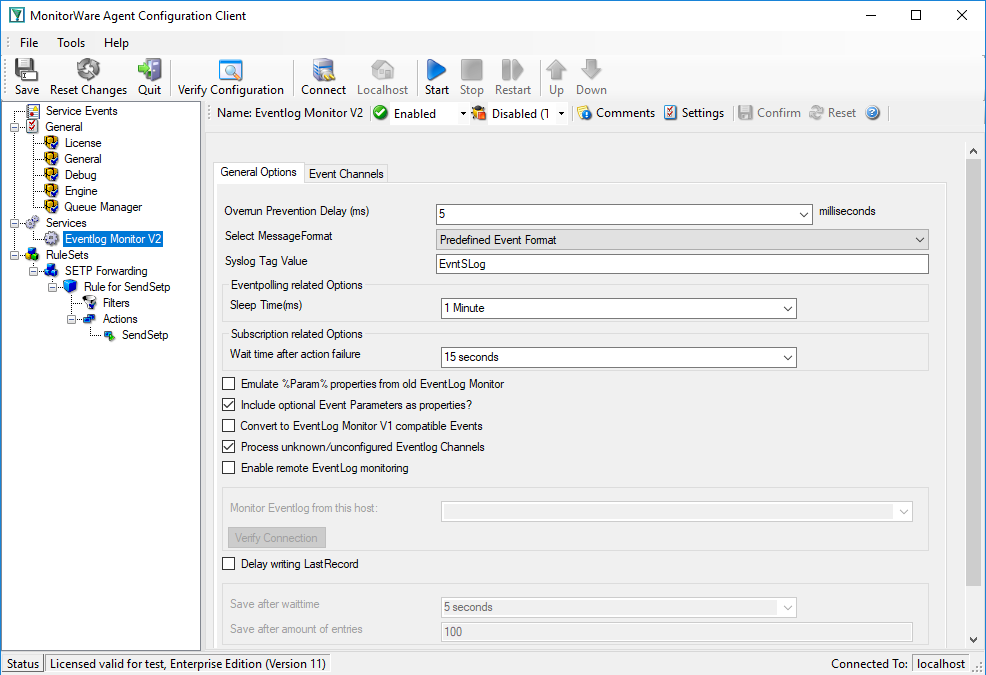
Task: Uncheck Include optional Event Parameters checkbox
Action: 229,404
